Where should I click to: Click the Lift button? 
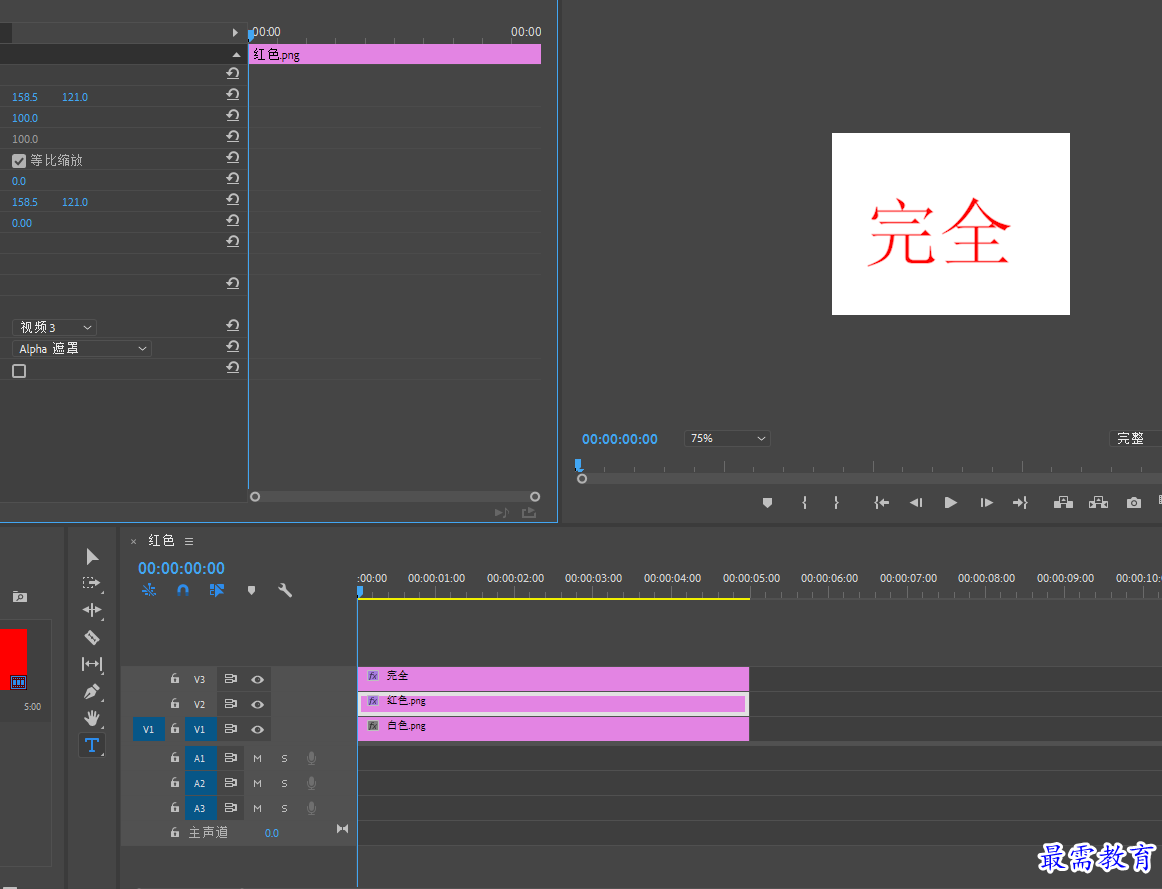pyautogui.click(x=1063, y=502)
